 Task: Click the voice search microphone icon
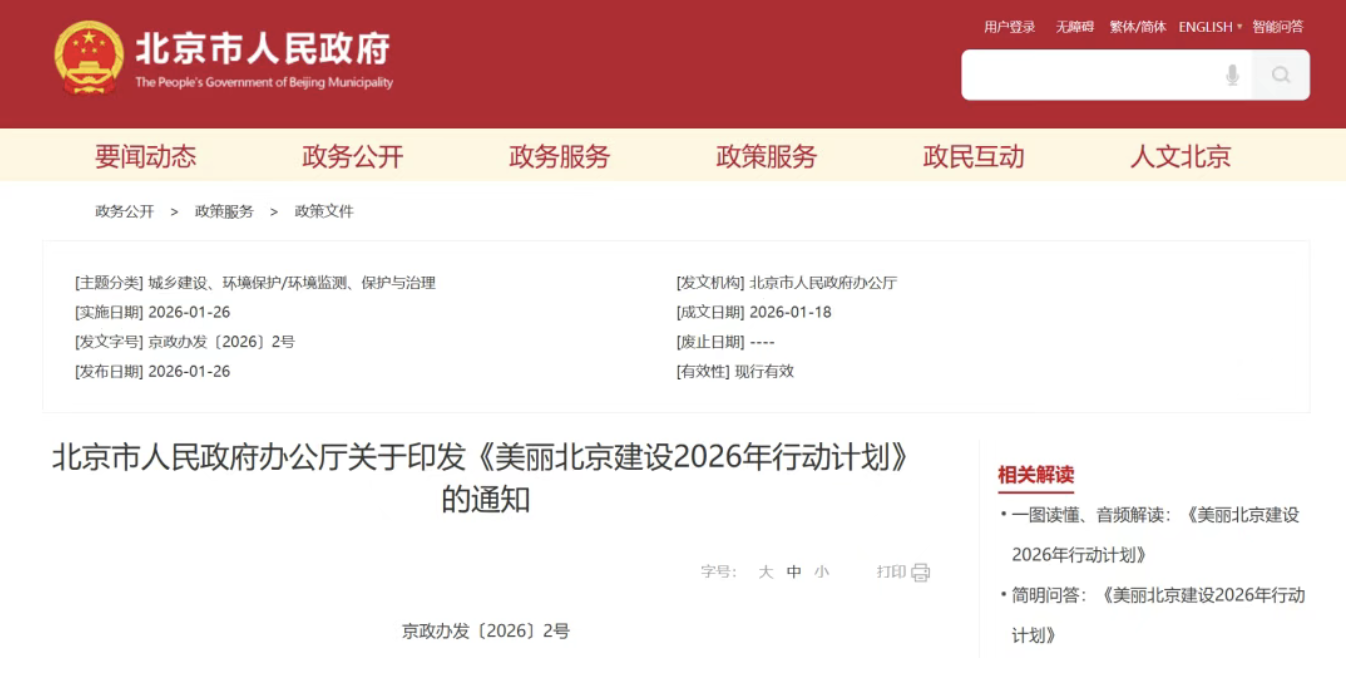(x=1232, y=75)
